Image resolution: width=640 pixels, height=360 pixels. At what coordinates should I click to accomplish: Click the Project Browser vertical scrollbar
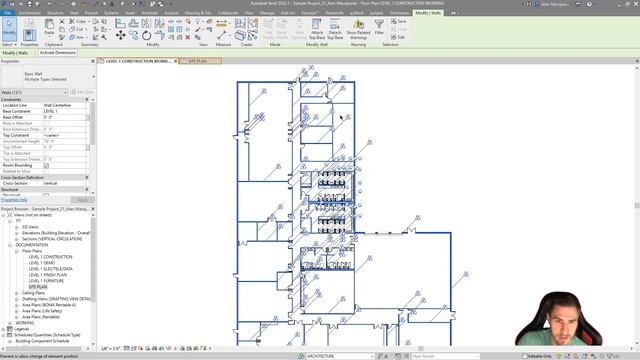[x=93, y=261]
